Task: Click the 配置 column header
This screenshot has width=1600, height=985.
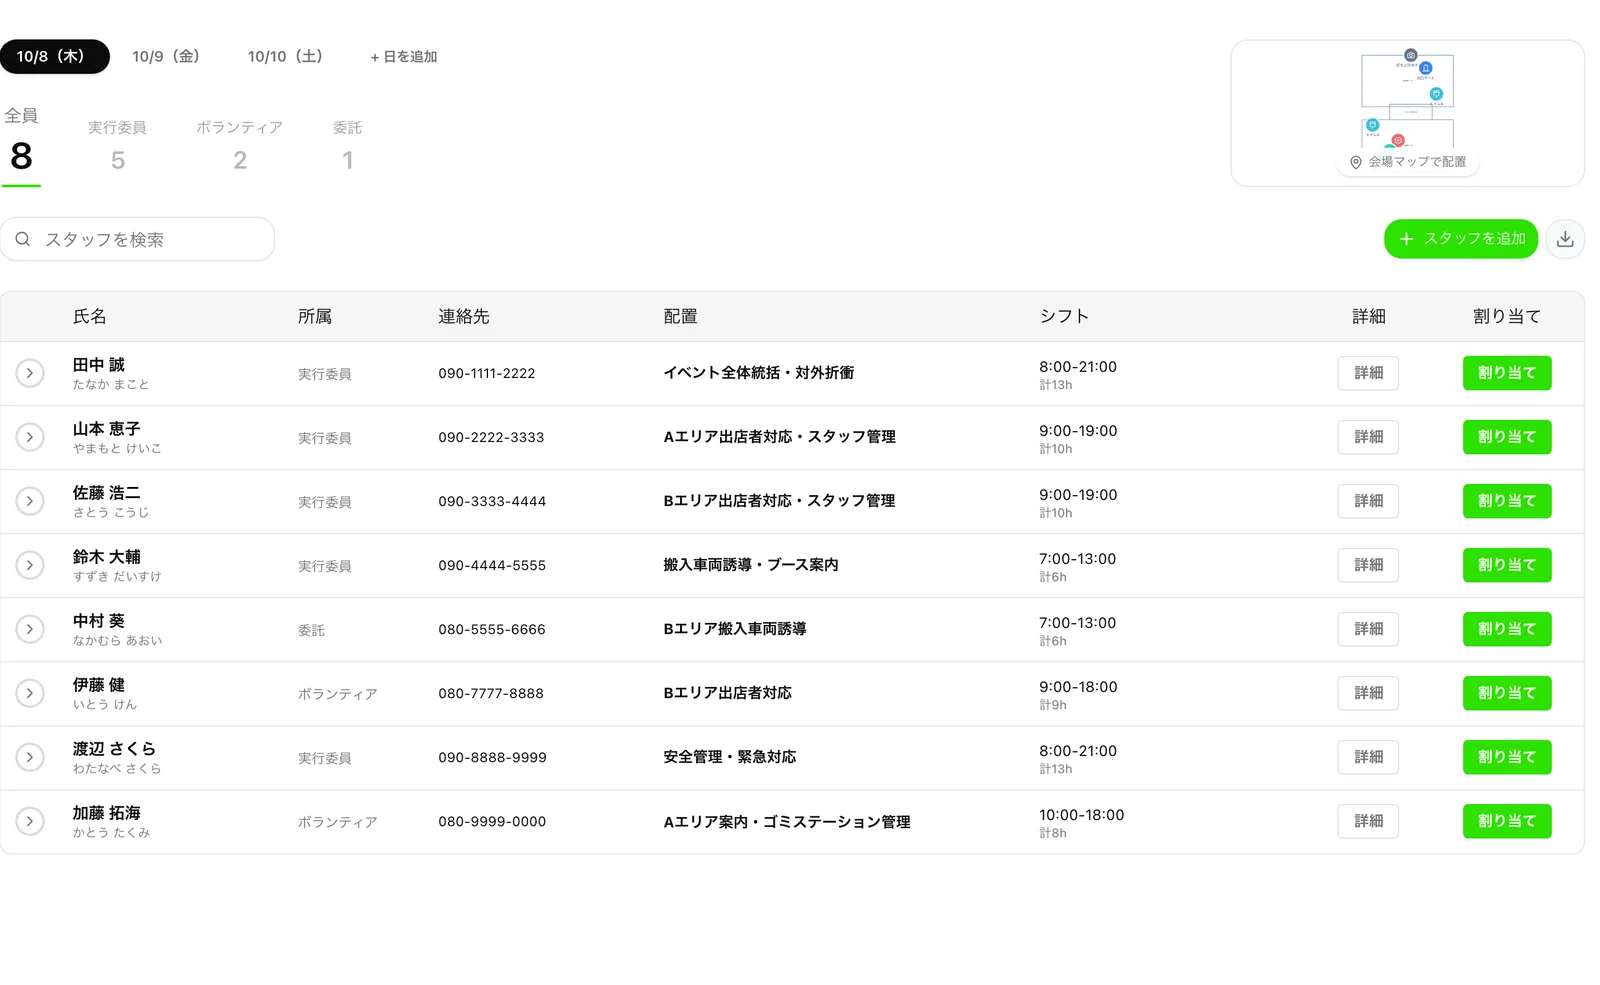Action: [680, 317]
